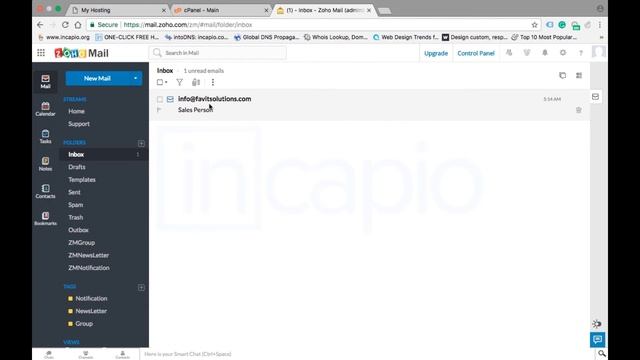
Task: Select the Notification tag with yellow swatch
Action: point(87,298)
